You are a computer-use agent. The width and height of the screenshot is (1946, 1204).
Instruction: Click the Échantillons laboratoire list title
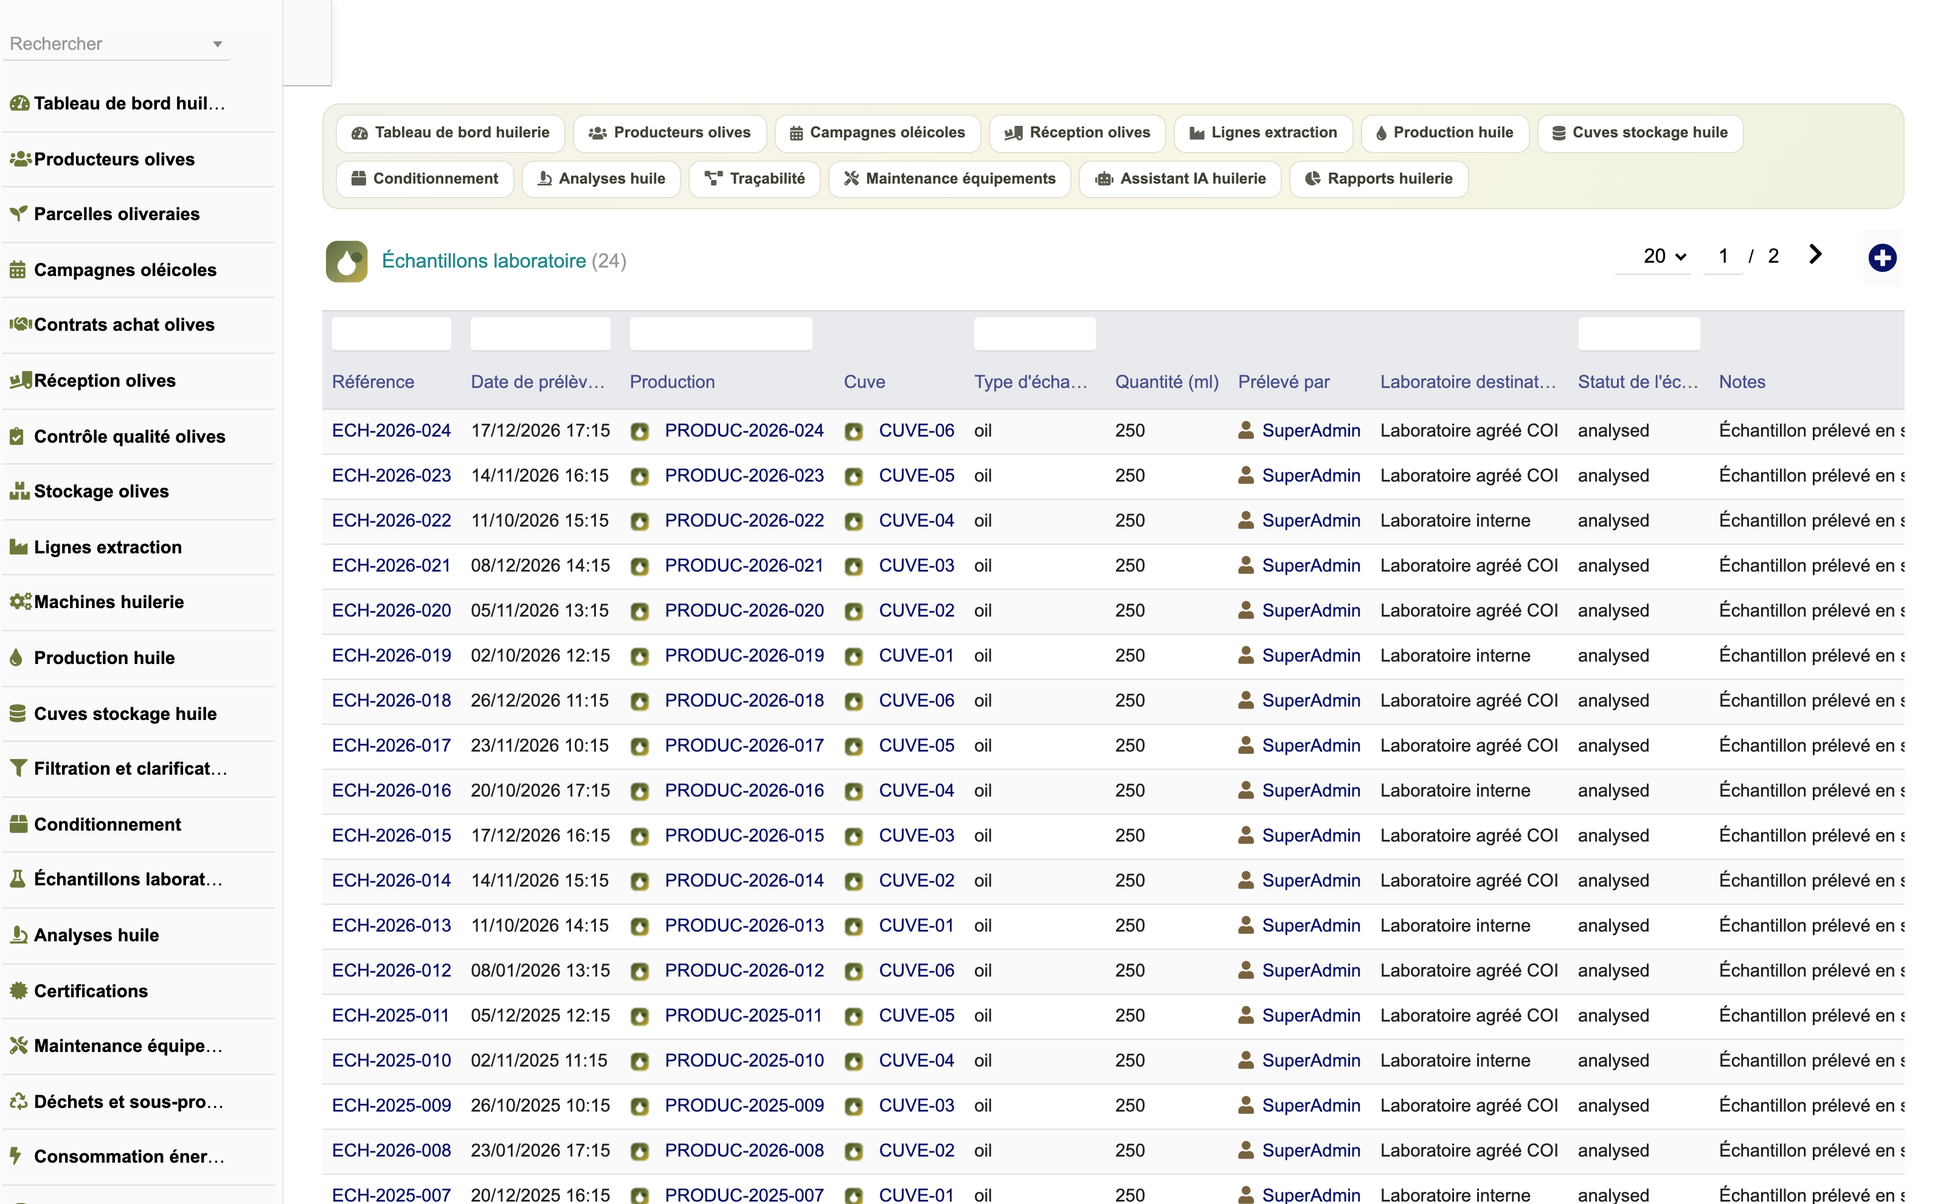(484, 261)
